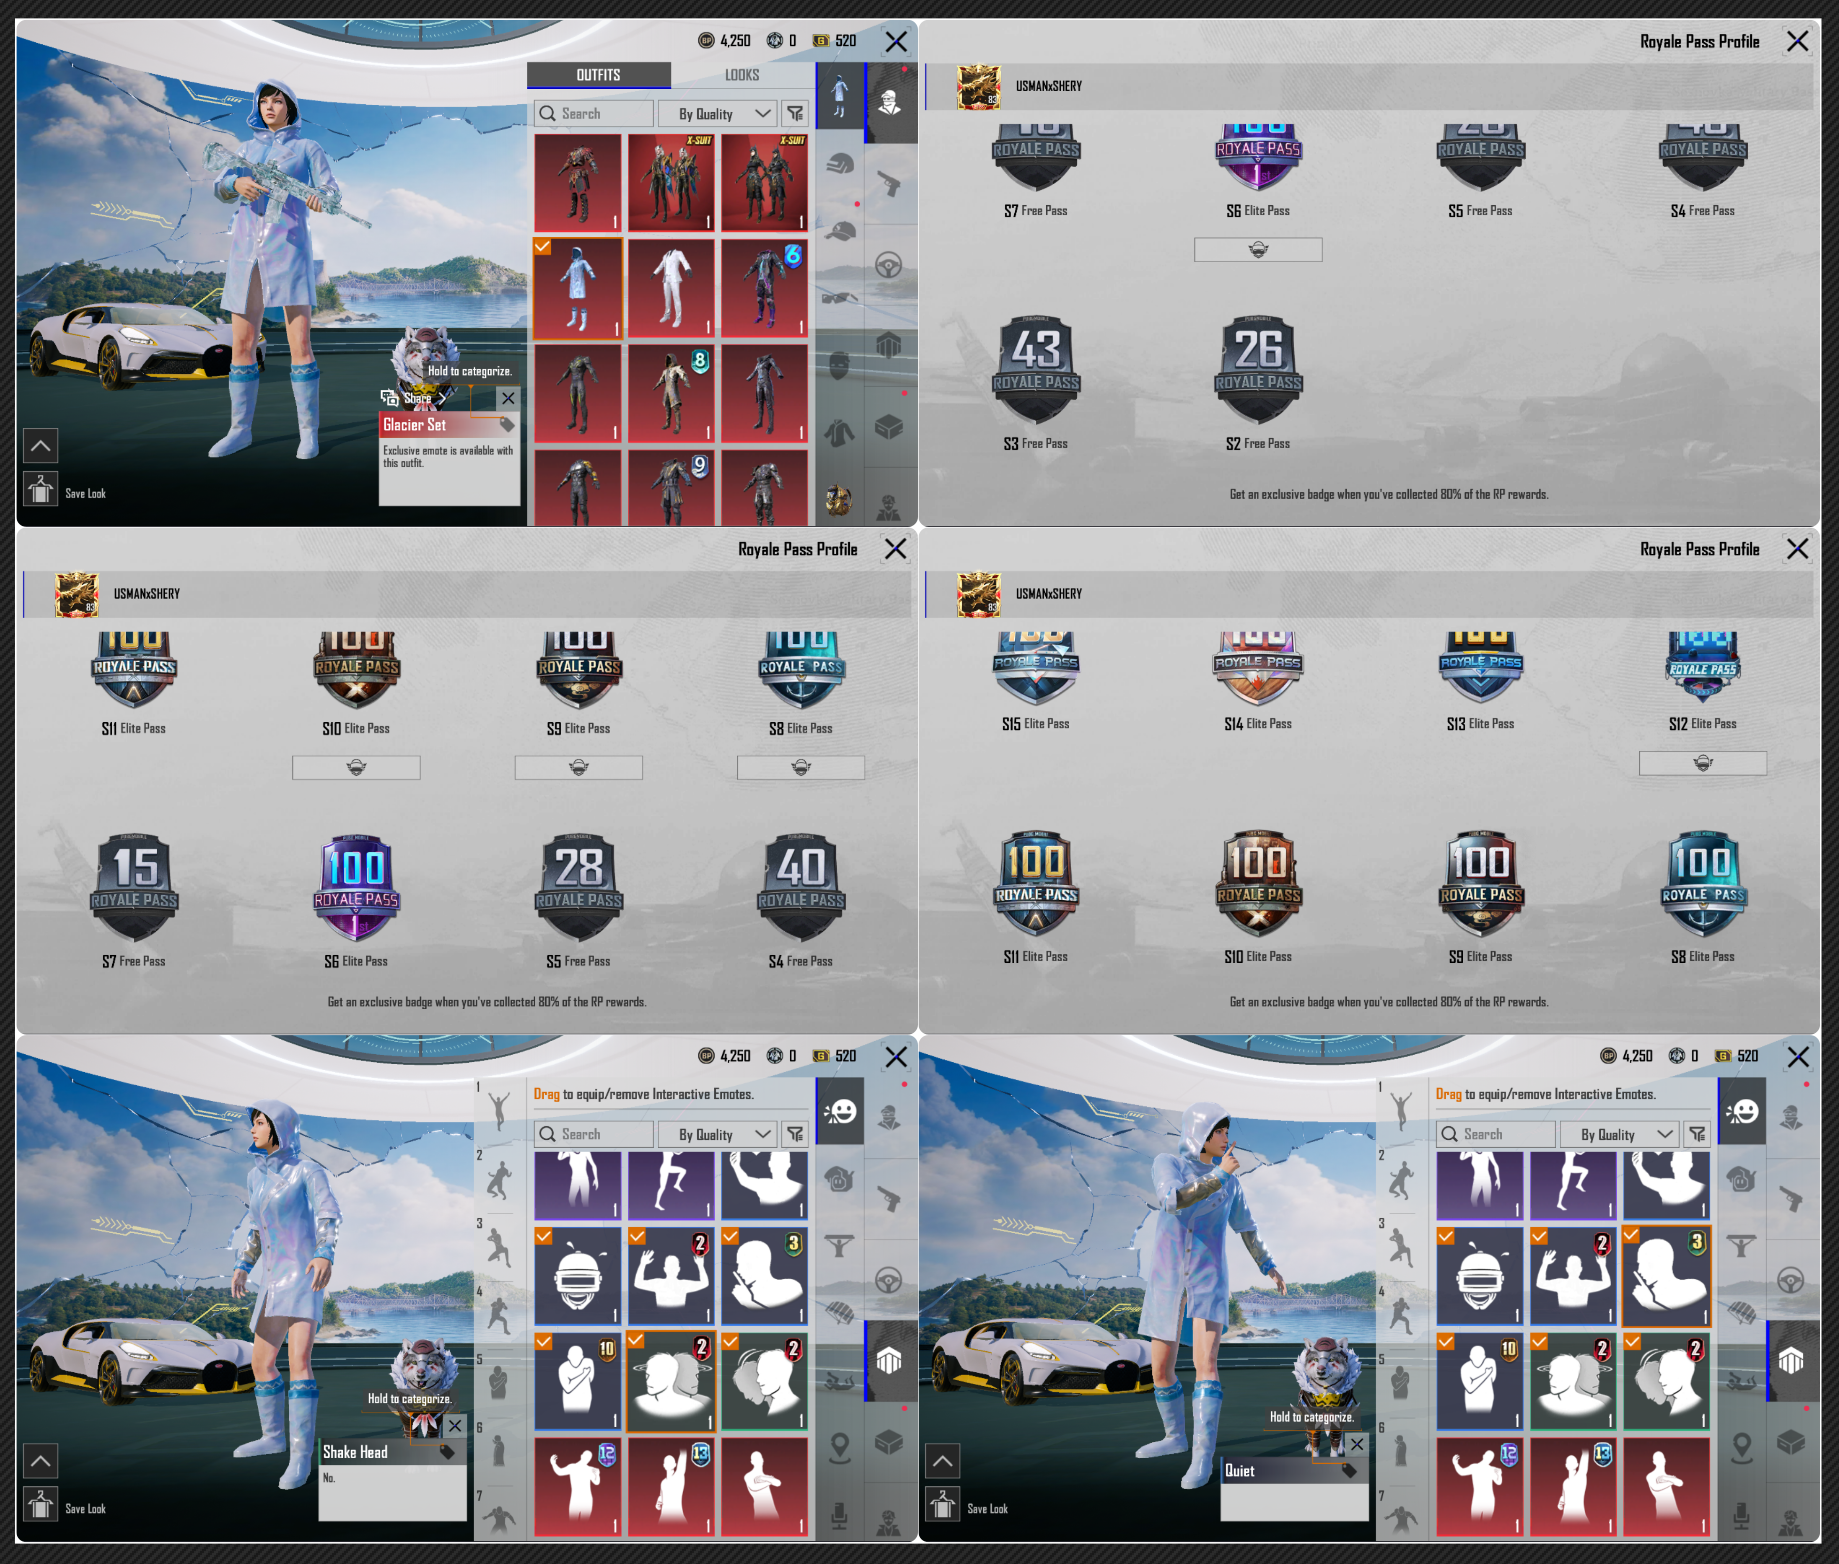Click the S15 Elite Pass badge
Viewport: 1839px width, 1564px height.
tap(1036, 668)
